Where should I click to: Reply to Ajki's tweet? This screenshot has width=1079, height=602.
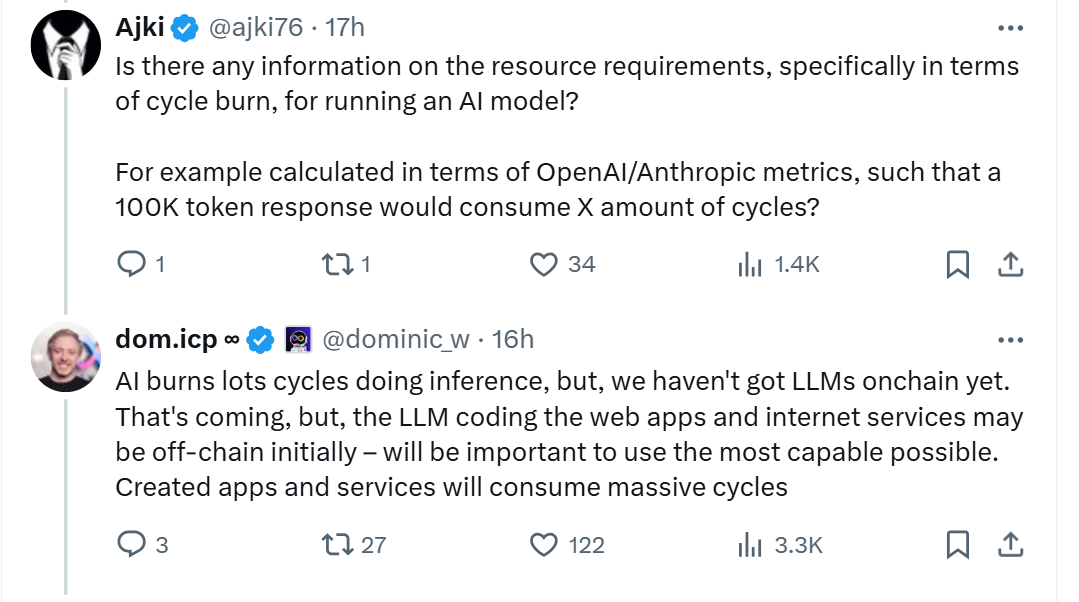pyautogui.click(x=131, y=264)
